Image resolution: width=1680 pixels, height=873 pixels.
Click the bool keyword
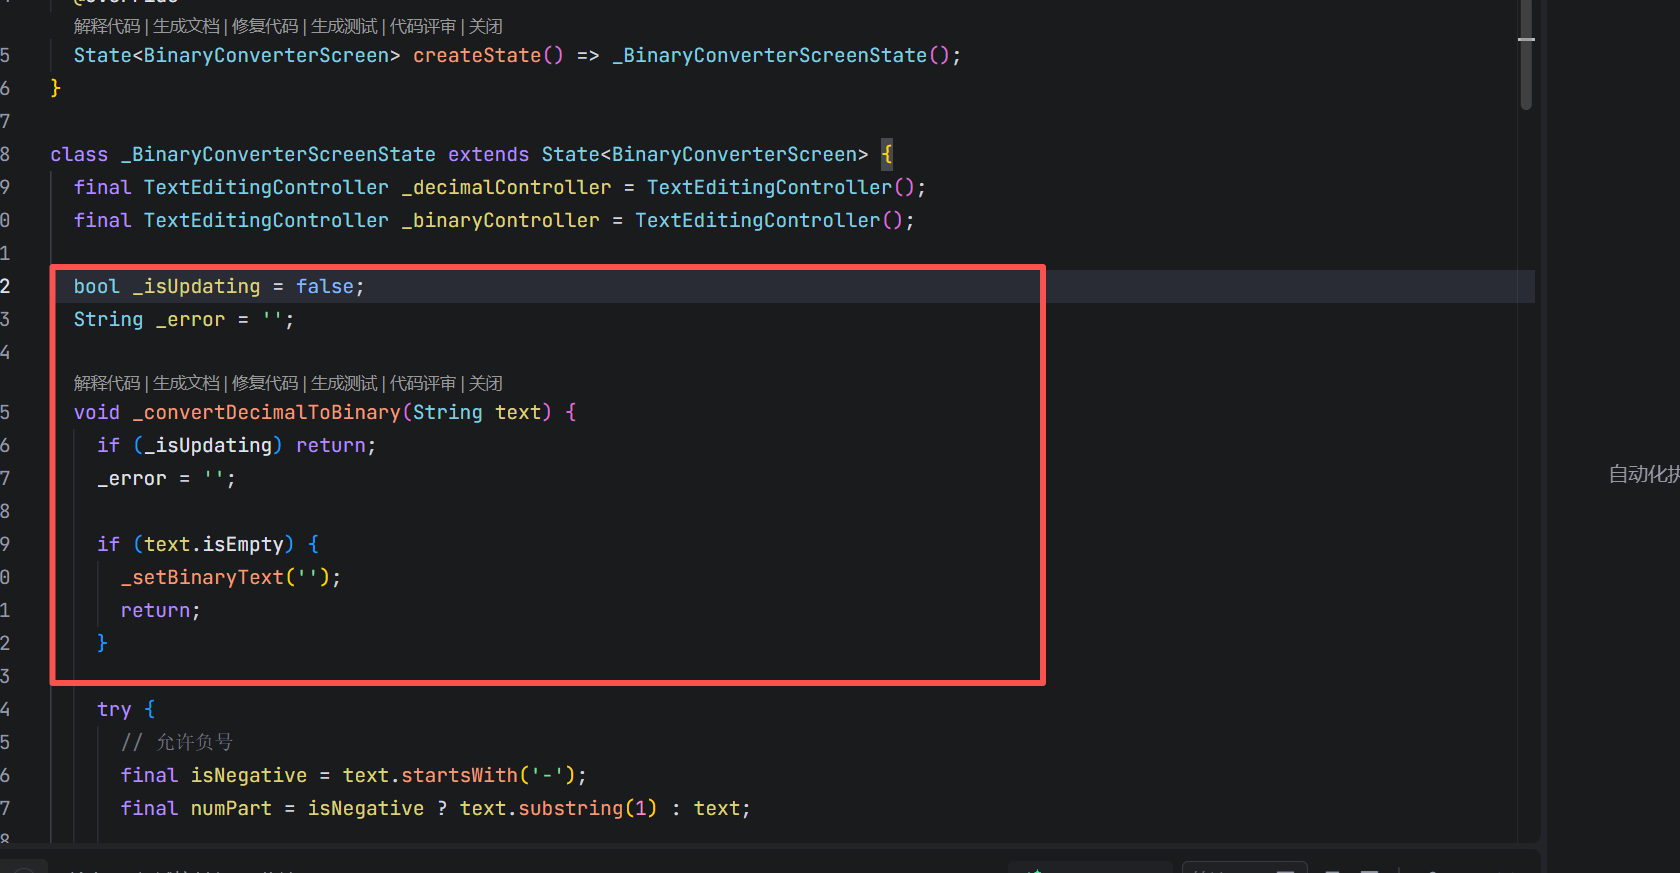pos(97,286)
